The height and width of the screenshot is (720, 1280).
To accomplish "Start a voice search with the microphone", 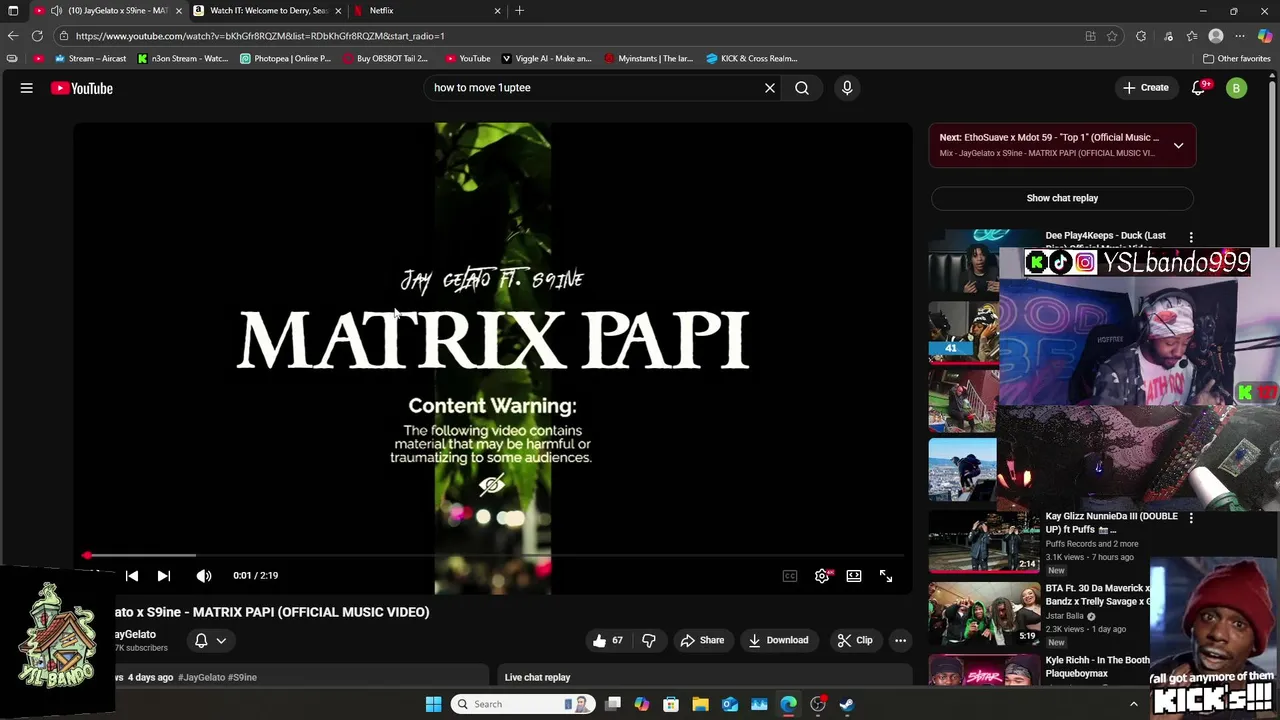I will [x=847, y=88].
